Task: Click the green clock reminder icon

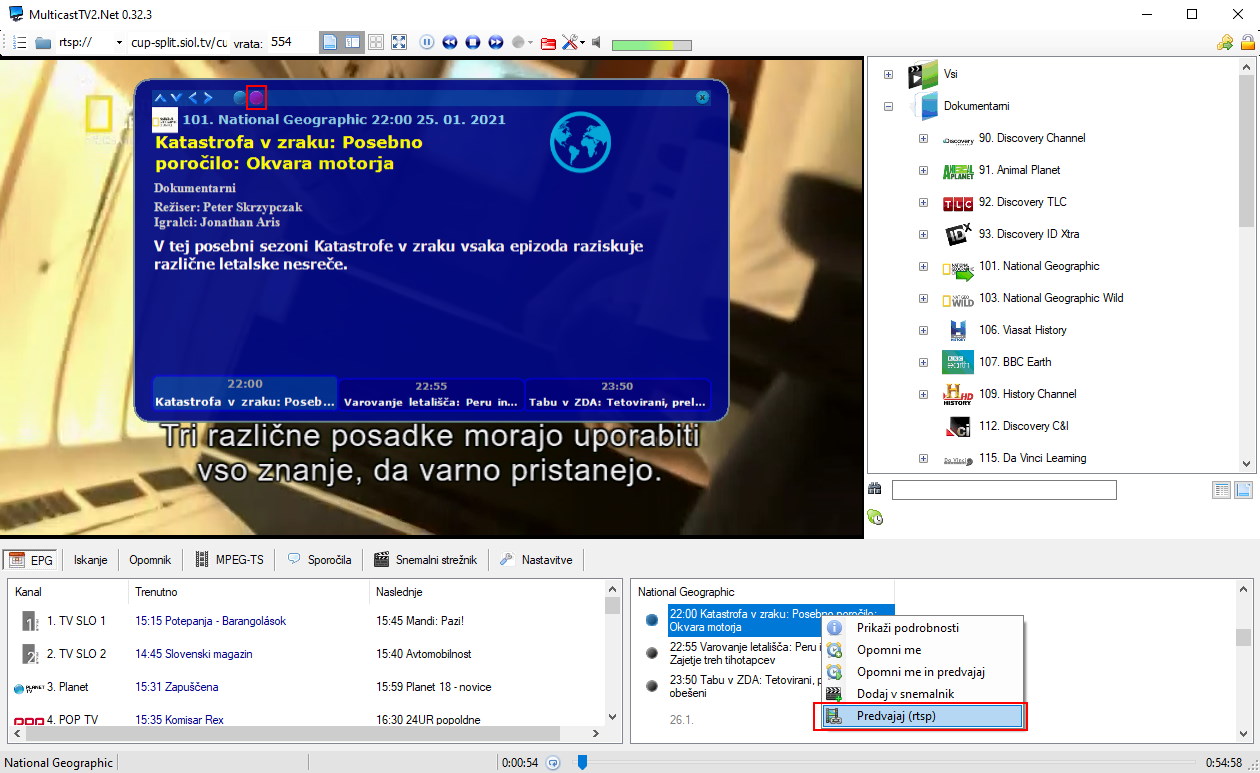Action: pos(875,517)
